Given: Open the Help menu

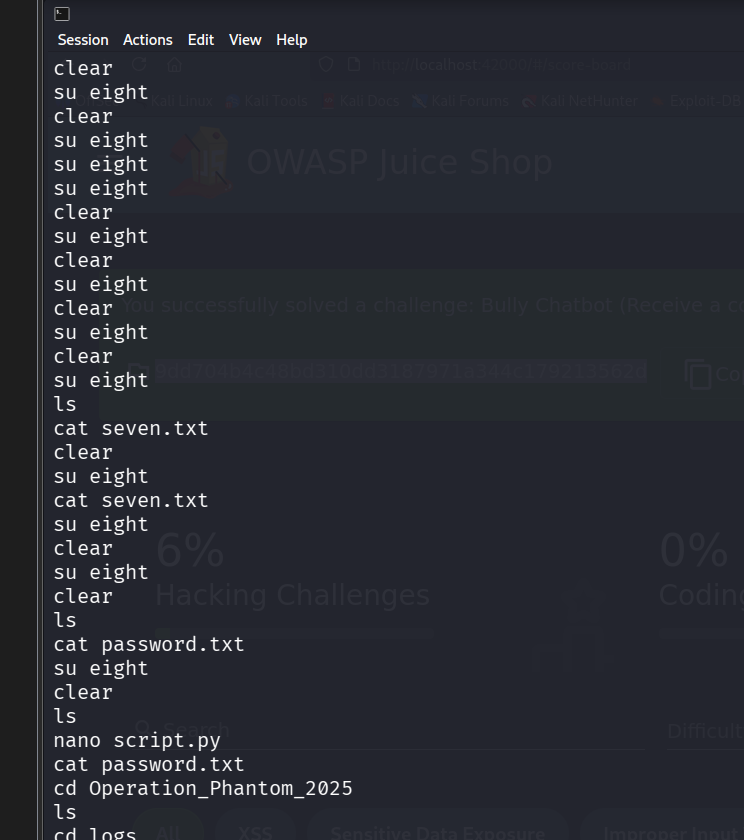Looking at the screenshot, I should (x=292, y=40).
